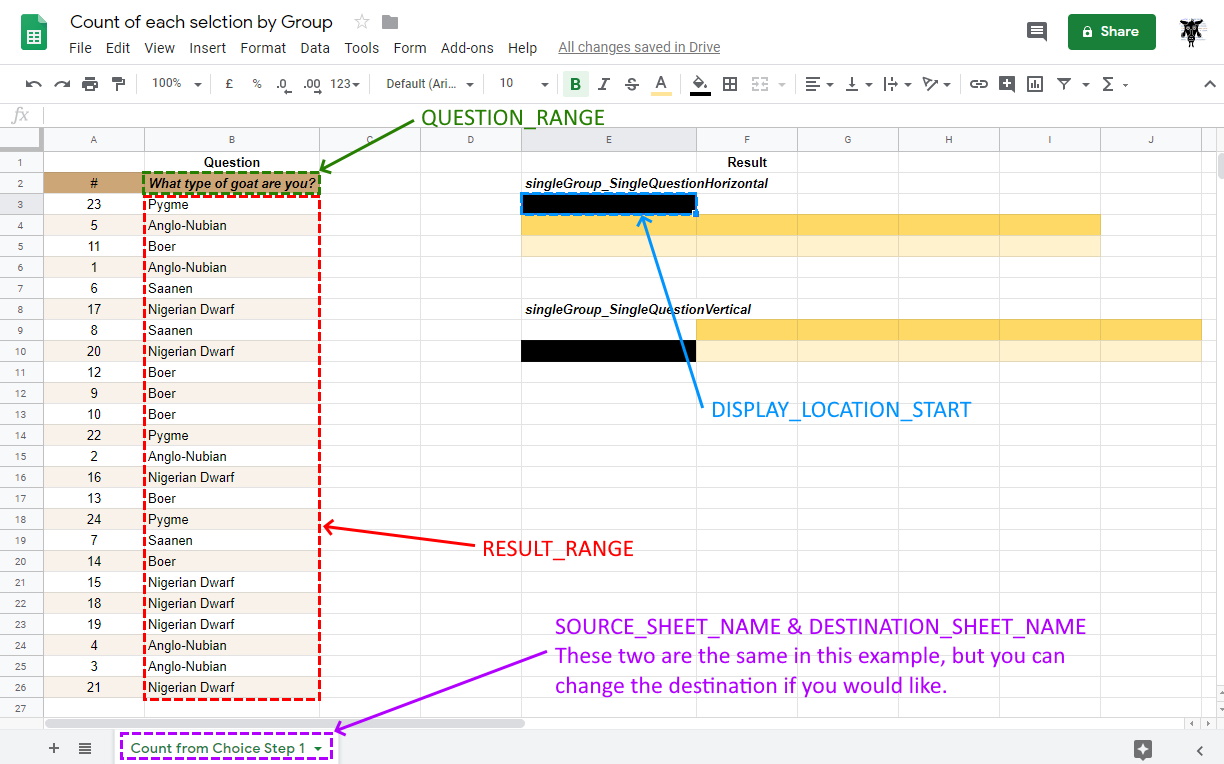
Task: Open the account avatar menu
Action: pos(1190,31)
